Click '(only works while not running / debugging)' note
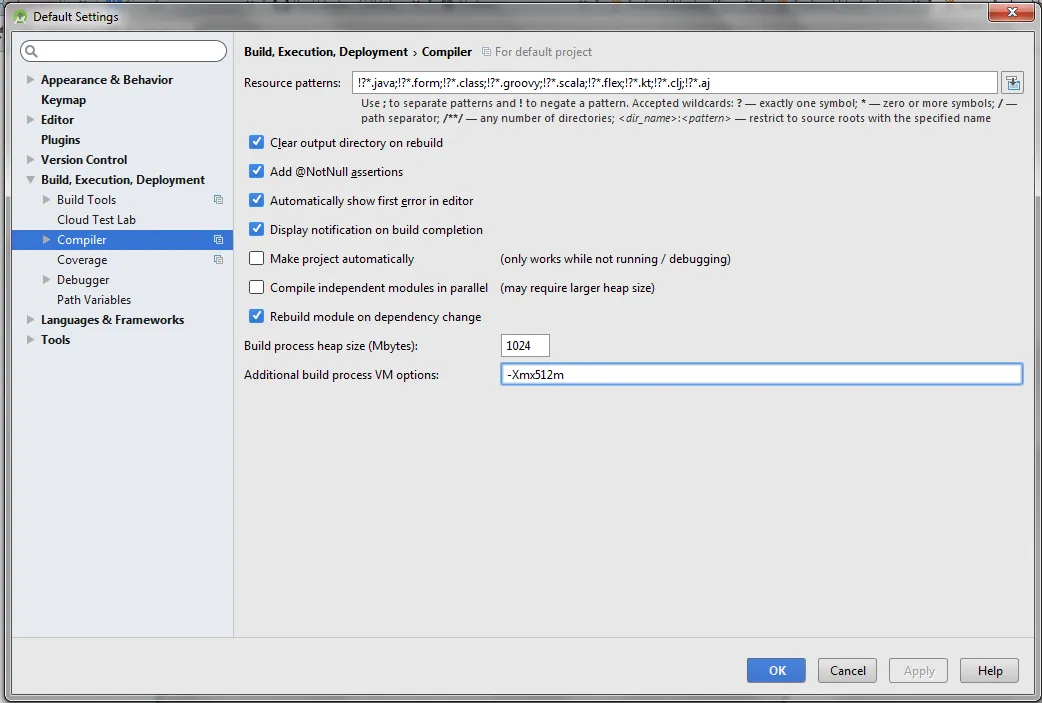The height and width of the screenshot is (703, 1042). click(615, 258)
